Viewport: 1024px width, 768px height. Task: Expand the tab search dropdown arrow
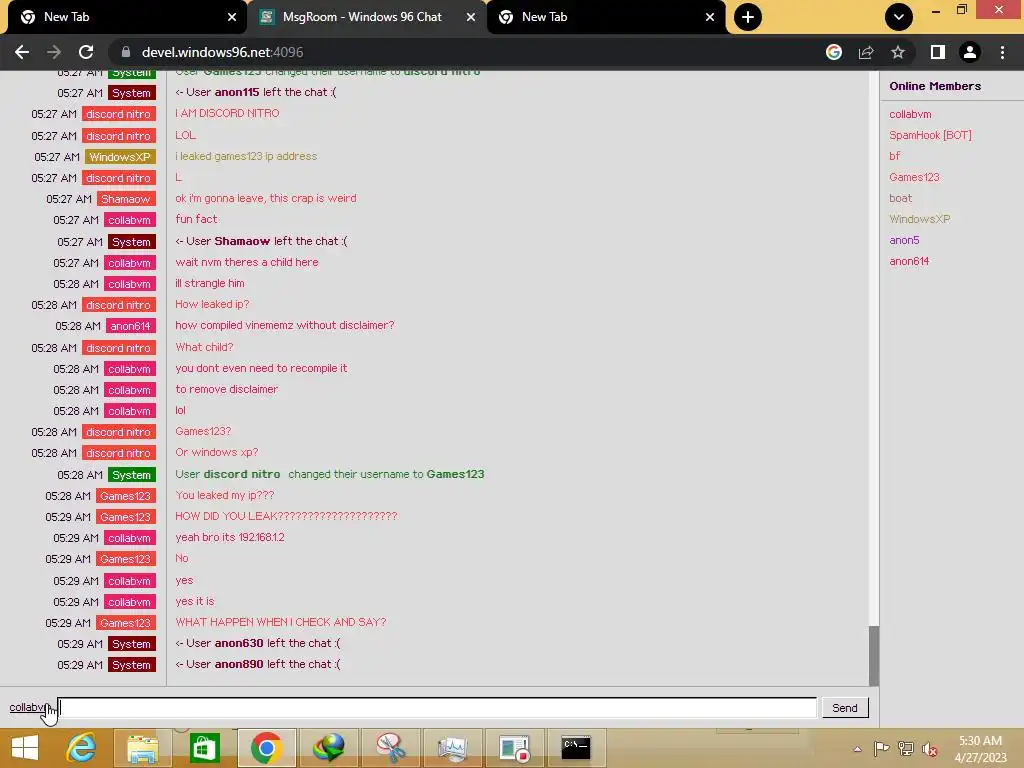pyautogui.click(x=899, y=17)
